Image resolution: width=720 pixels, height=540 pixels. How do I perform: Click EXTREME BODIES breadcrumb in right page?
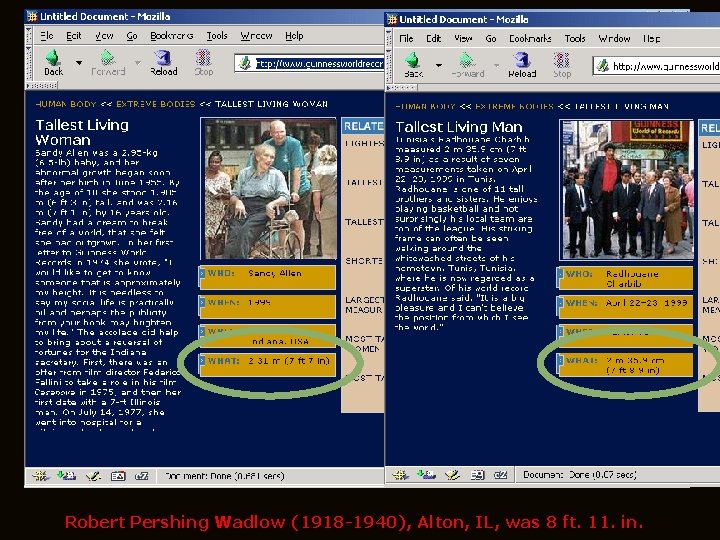point(514,107)
